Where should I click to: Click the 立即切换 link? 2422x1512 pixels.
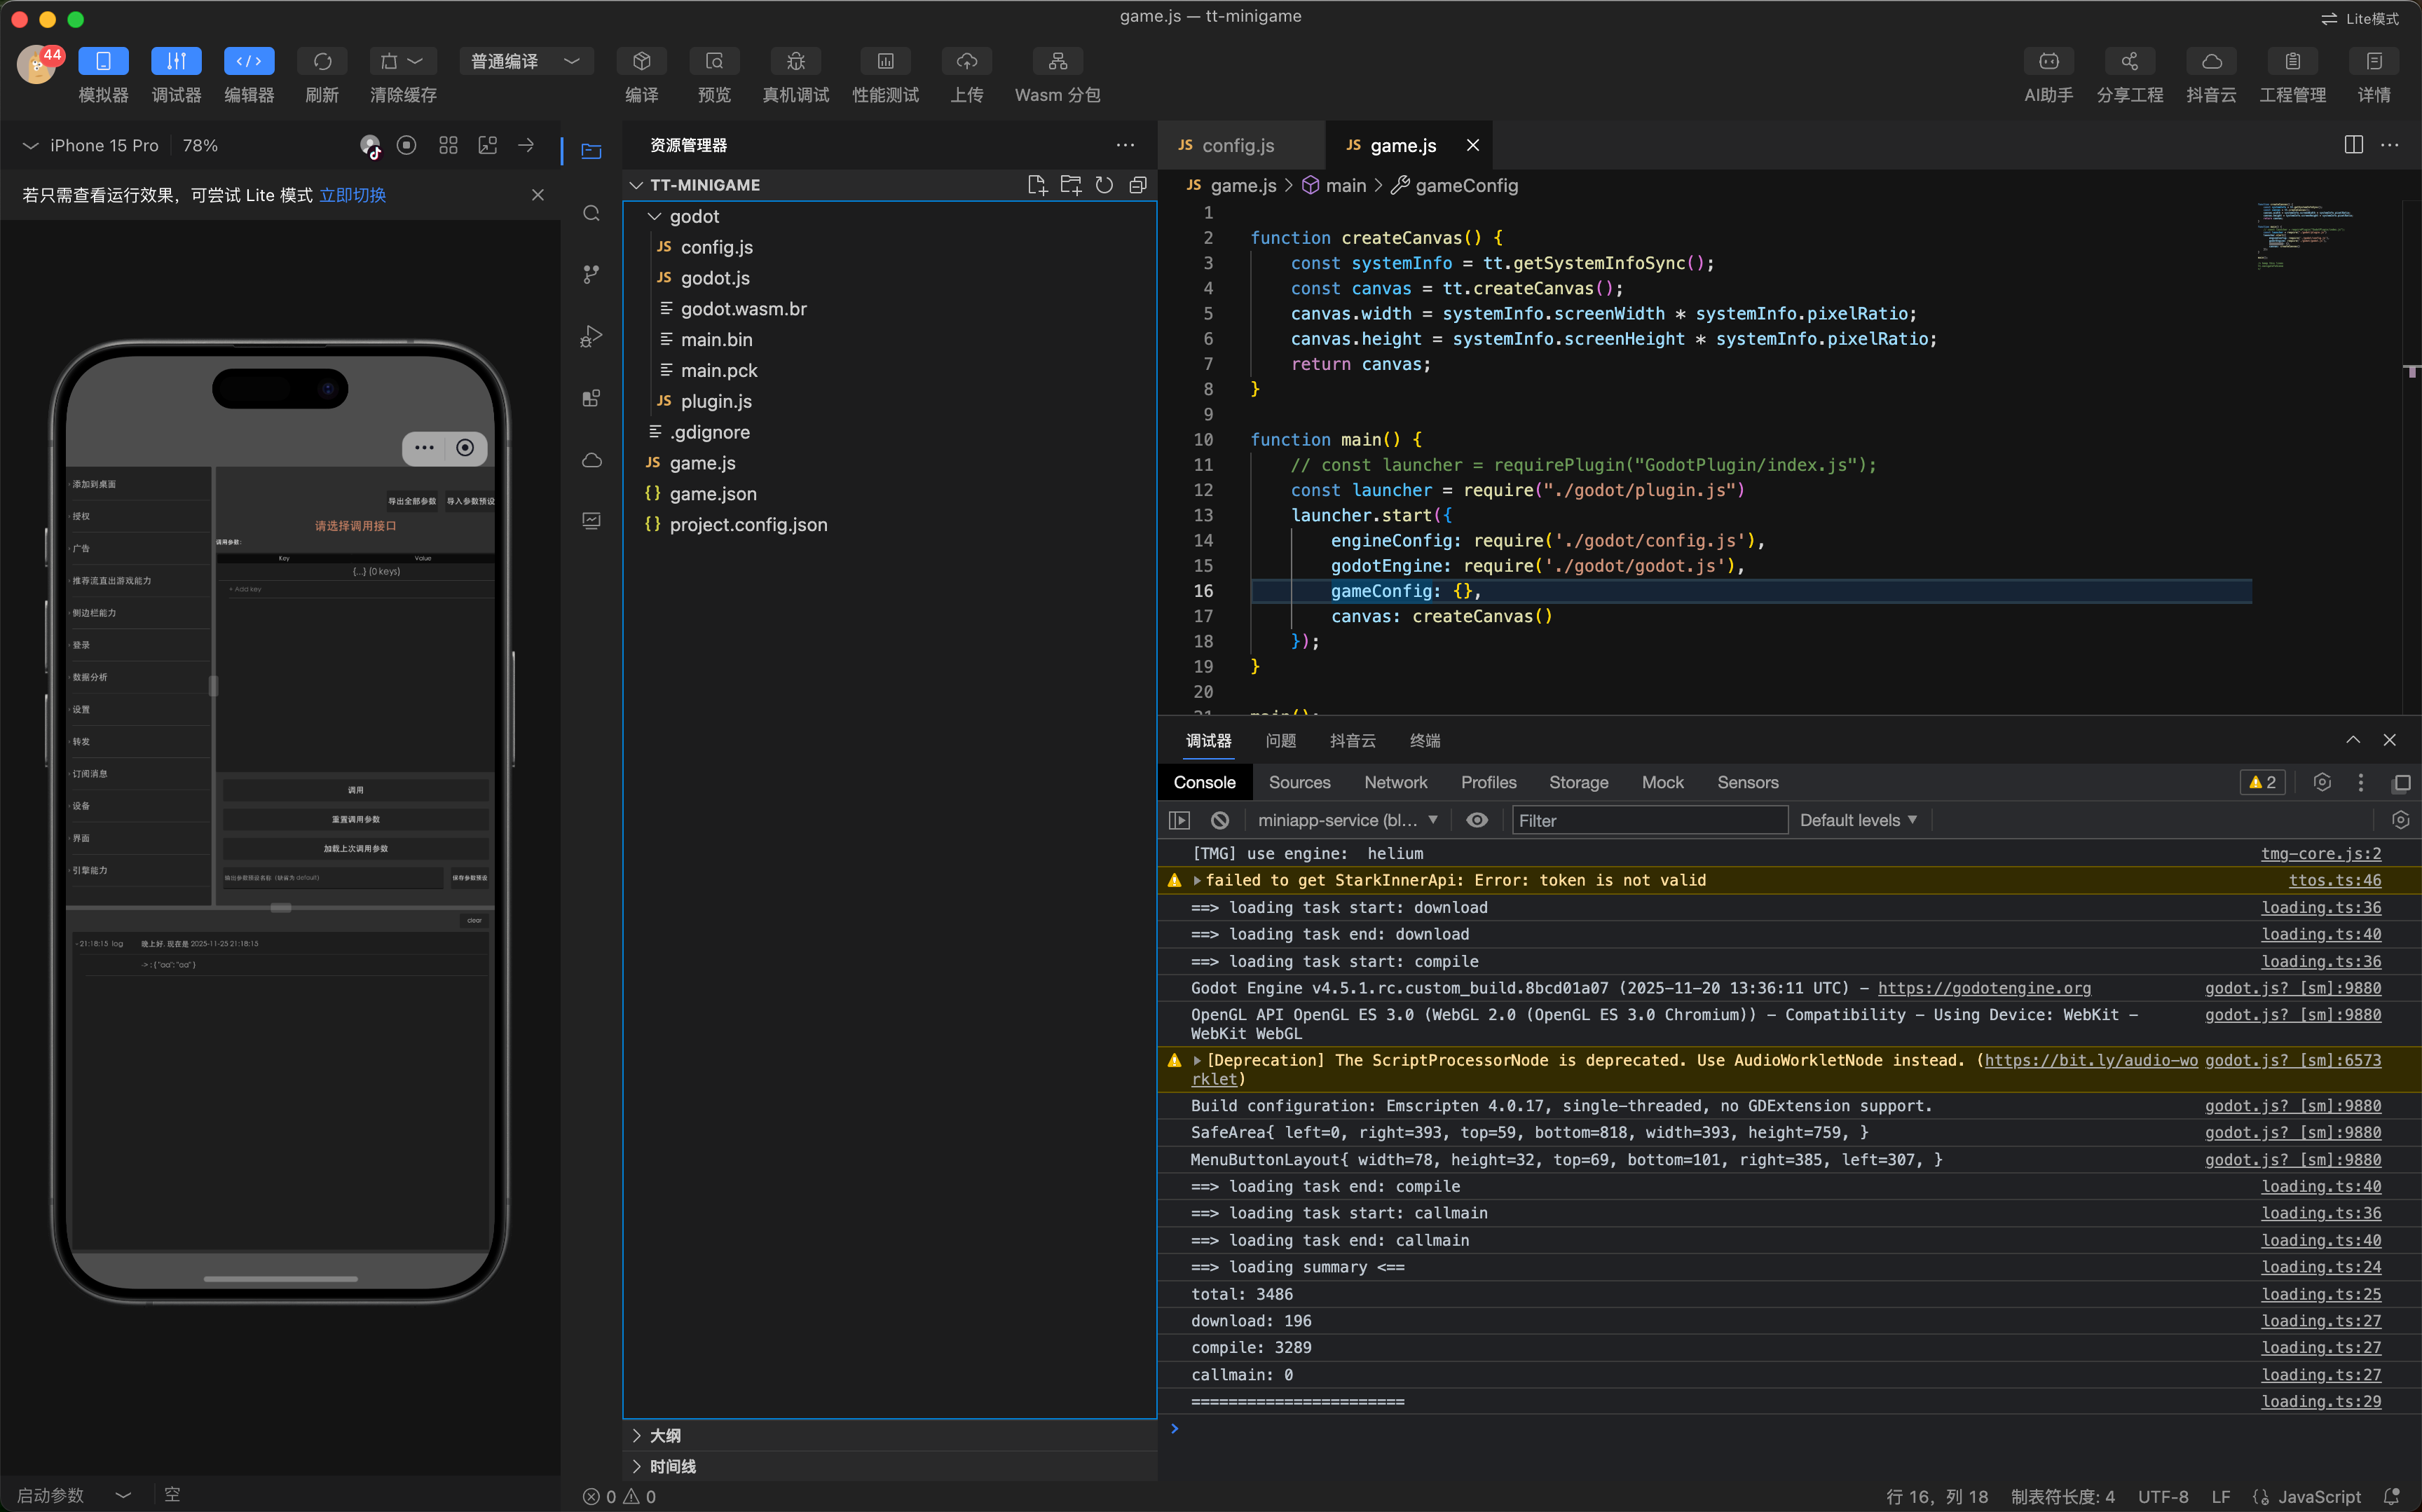(x=352, y=195)
